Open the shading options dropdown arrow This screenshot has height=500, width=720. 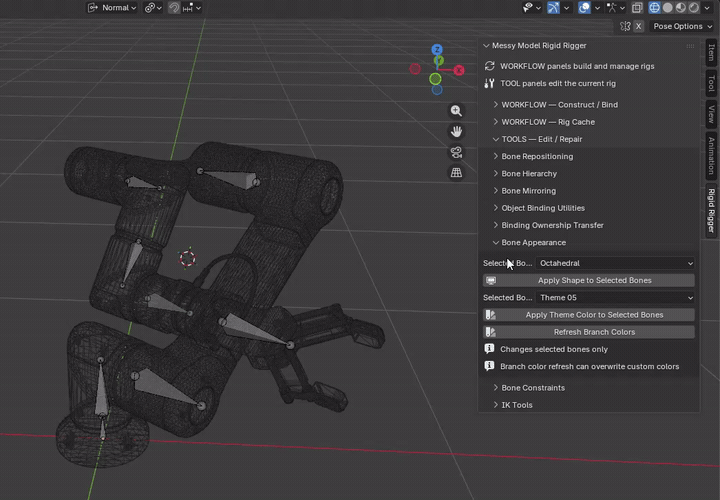pos(707,8)
